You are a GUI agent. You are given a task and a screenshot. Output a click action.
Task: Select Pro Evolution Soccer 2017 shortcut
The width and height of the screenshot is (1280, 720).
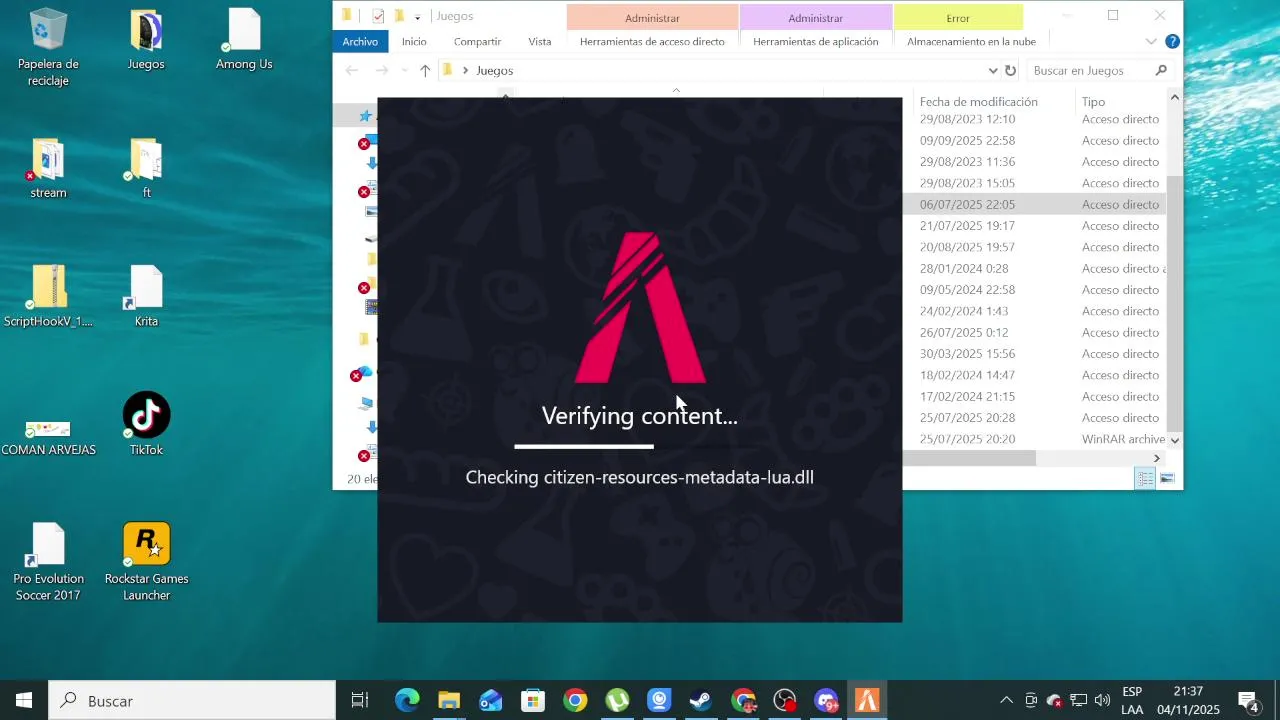point(48,562)
